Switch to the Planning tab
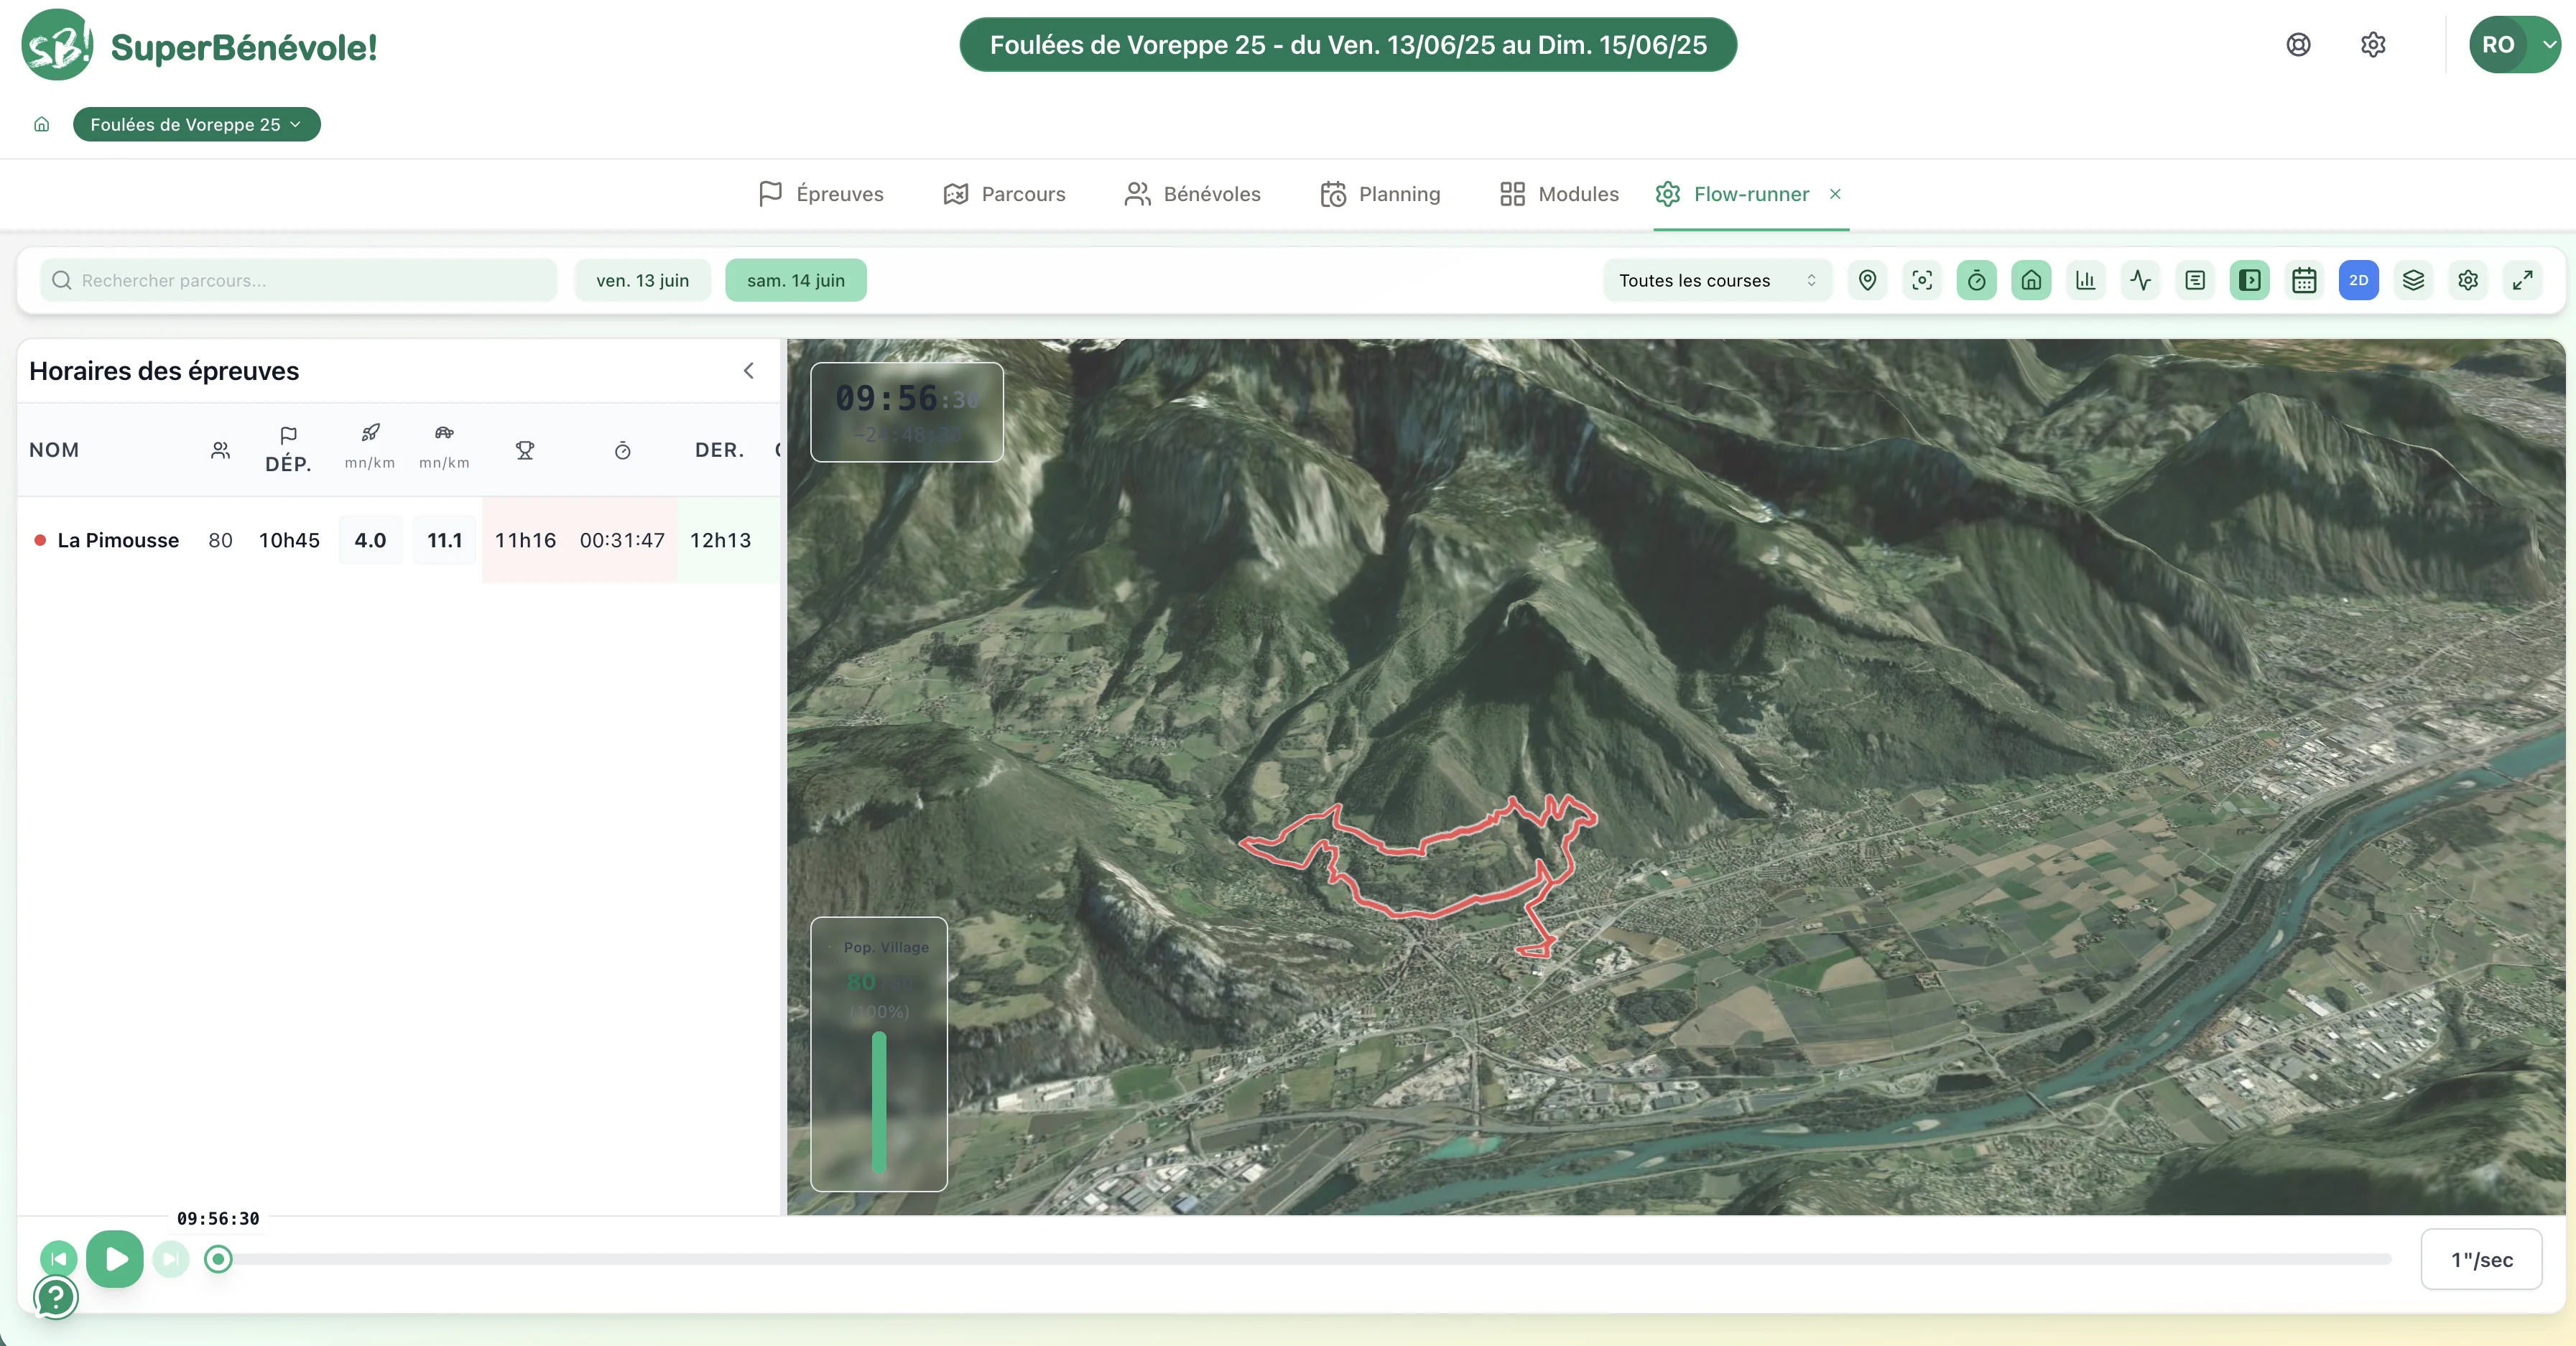Image resolution: width=2576 pixels, height=1346 pixels. [x=1380, y=194]
